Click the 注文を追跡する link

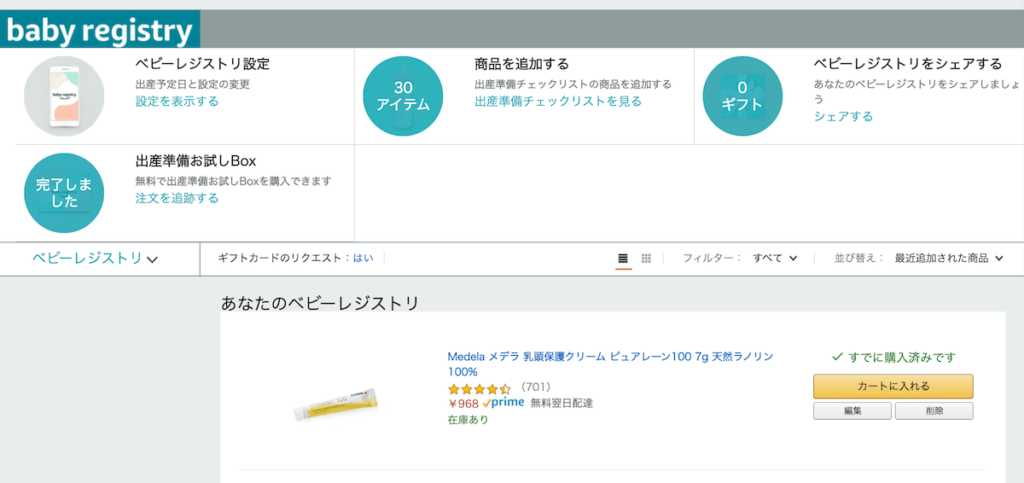pyautogui.click(x=177, y=198)
